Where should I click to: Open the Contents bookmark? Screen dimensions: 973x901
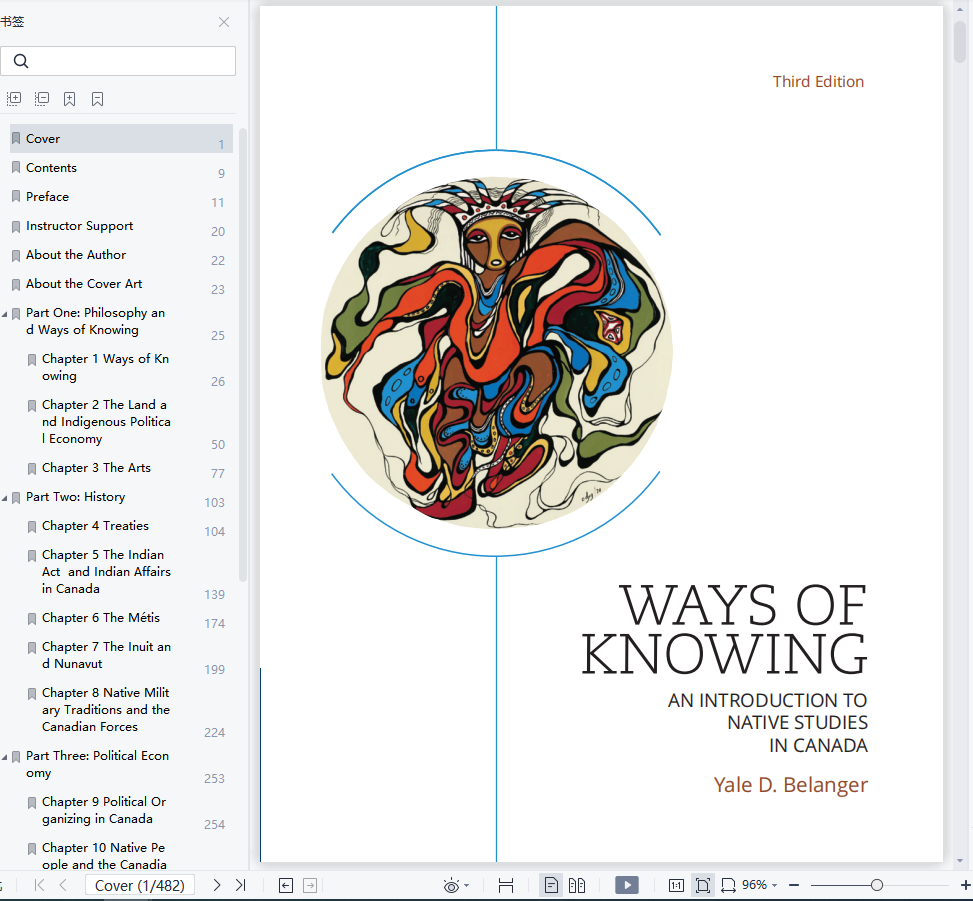121,168
